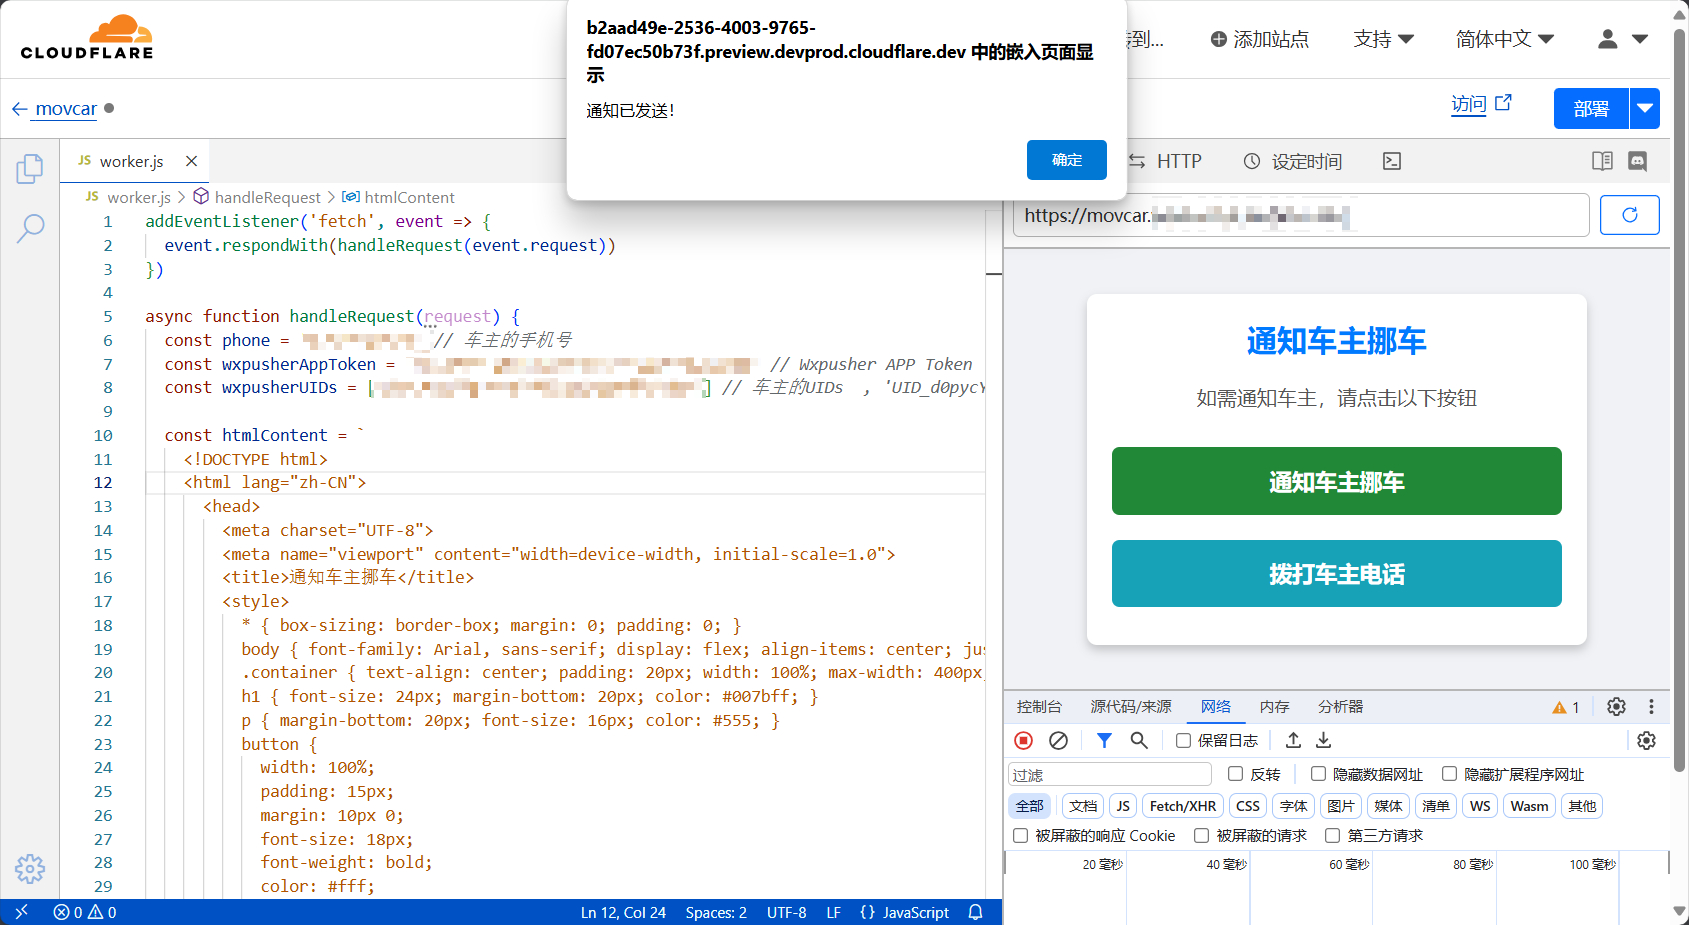Select the Fetch/XHR filter tab
The image size is (1689, 925).
(x=1182, y=806)
